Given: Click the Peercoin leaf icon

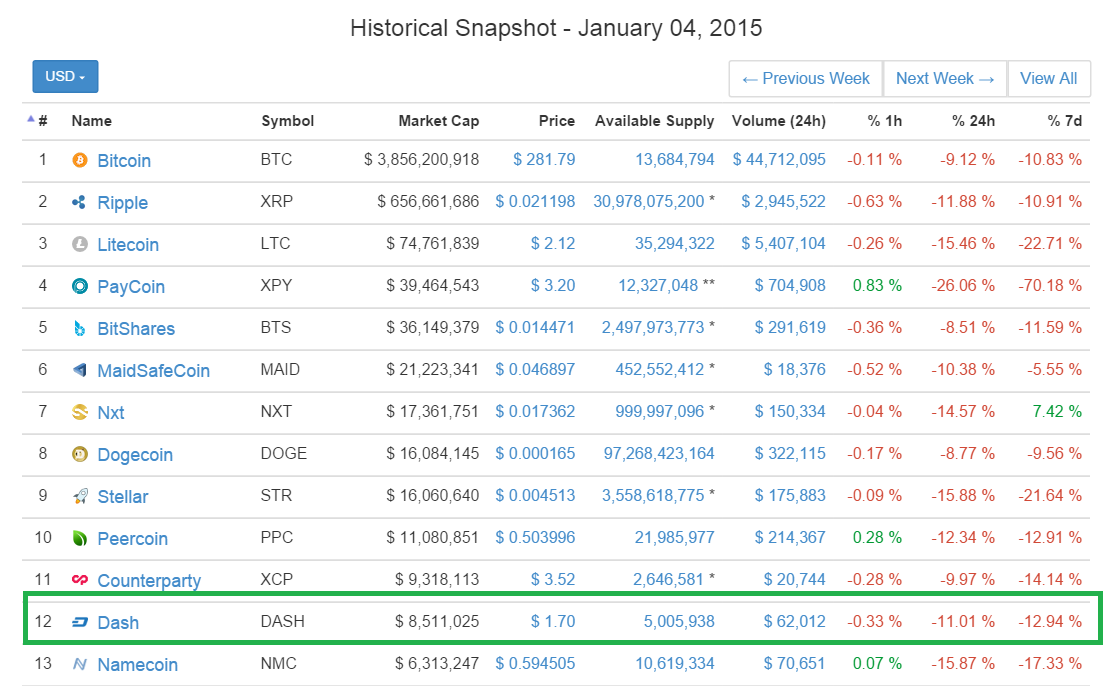Looking at the screenshot, I should (x=80, y=539).
